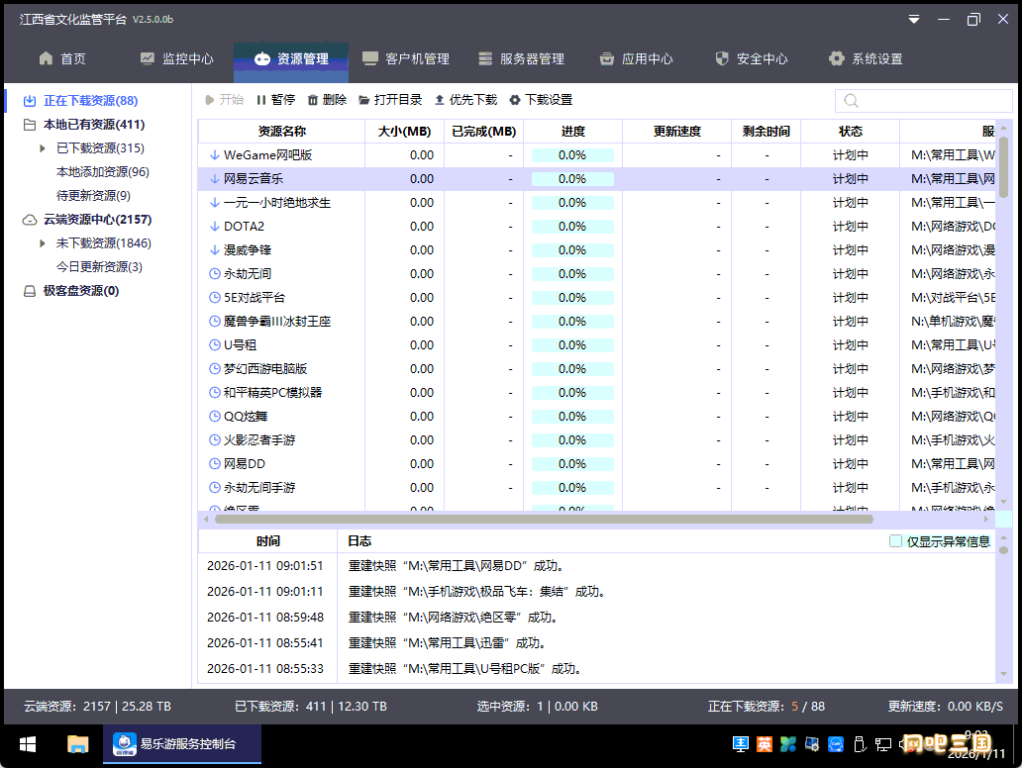Open directory via 打开目录 folder icon
This screenshot has height=768, width=1022.
pyautogui.click(x=364, y=100)
